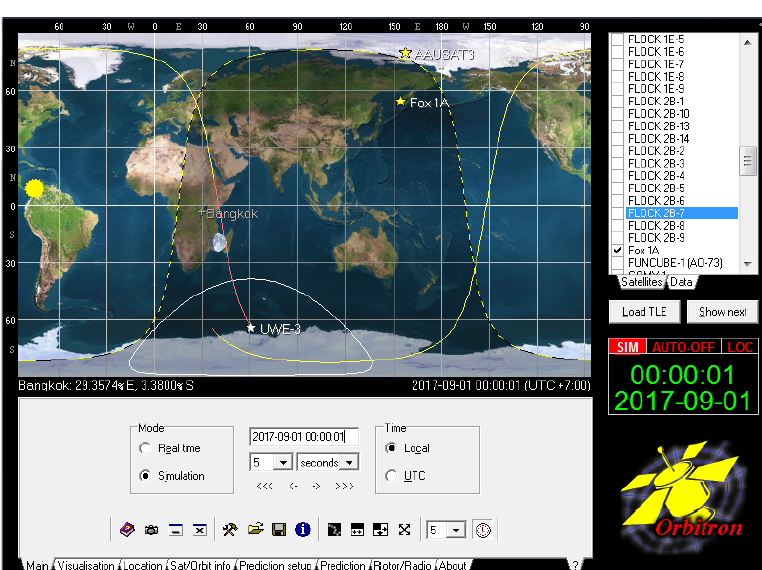Select FLOCK 2B-14 in the satellite list

tap(658, 138)
